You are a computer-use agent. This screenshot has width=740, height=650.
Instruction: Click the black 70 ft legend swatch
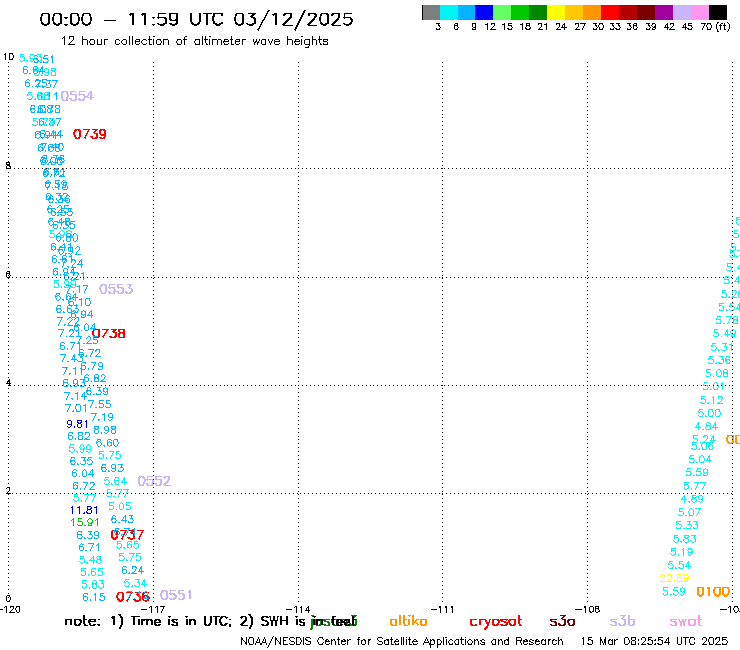tap(717, 12)
